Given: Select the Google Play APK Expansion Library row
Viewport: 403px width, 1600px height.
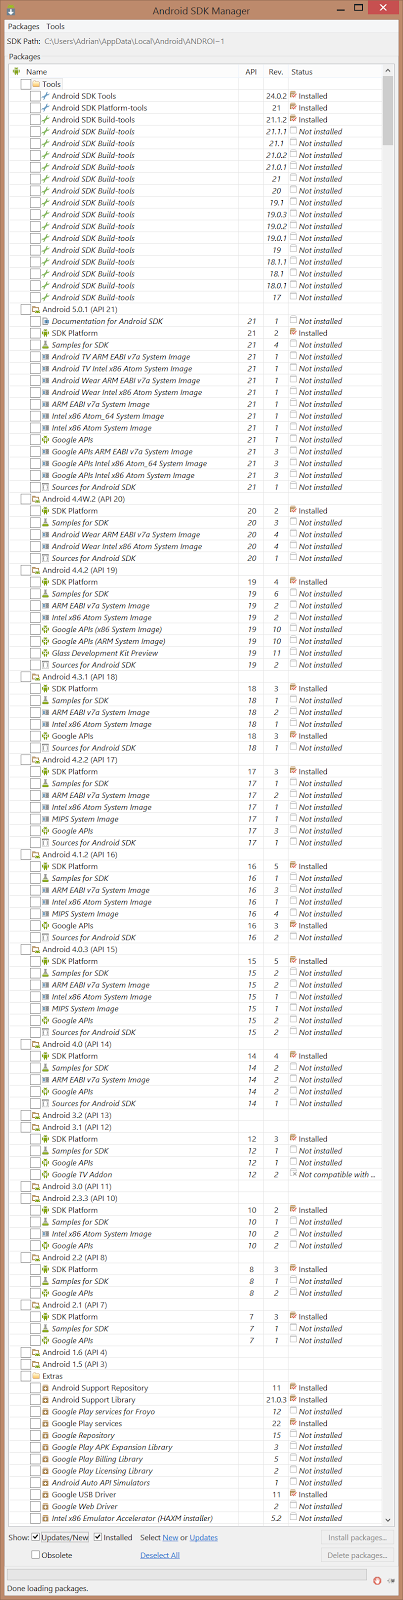Looking at the screenshot, I should [x=196, y=1447].
